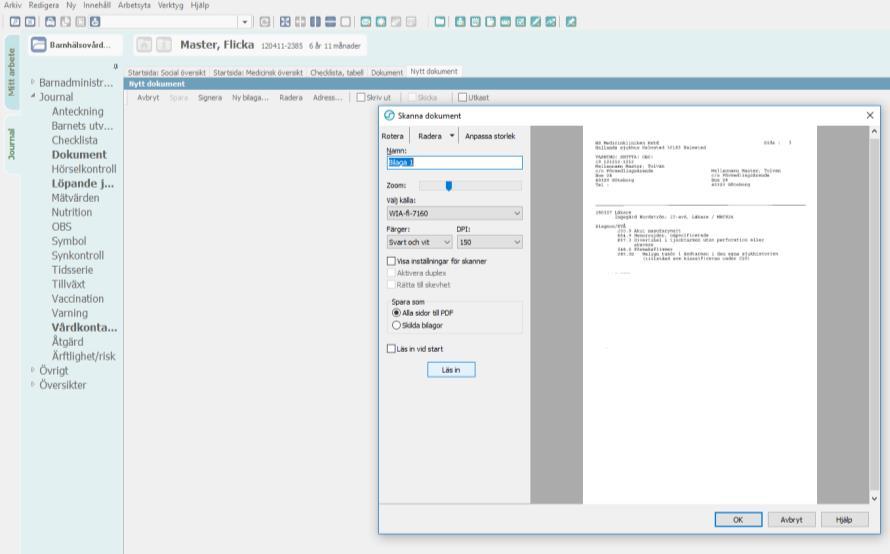The width and height of the screenshot is (890, 554).
Task: Click the teal graph icon next to the pencil icon
Action: tap(551, 22)
